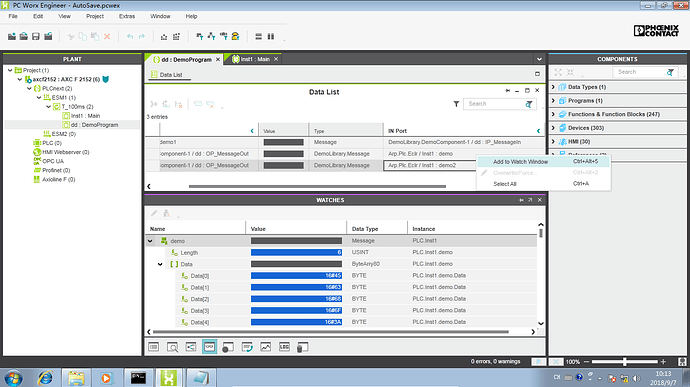Open Internet Explorer from the taskbar
This screenshot has width=690, height=387.
(x=45, y=378)
